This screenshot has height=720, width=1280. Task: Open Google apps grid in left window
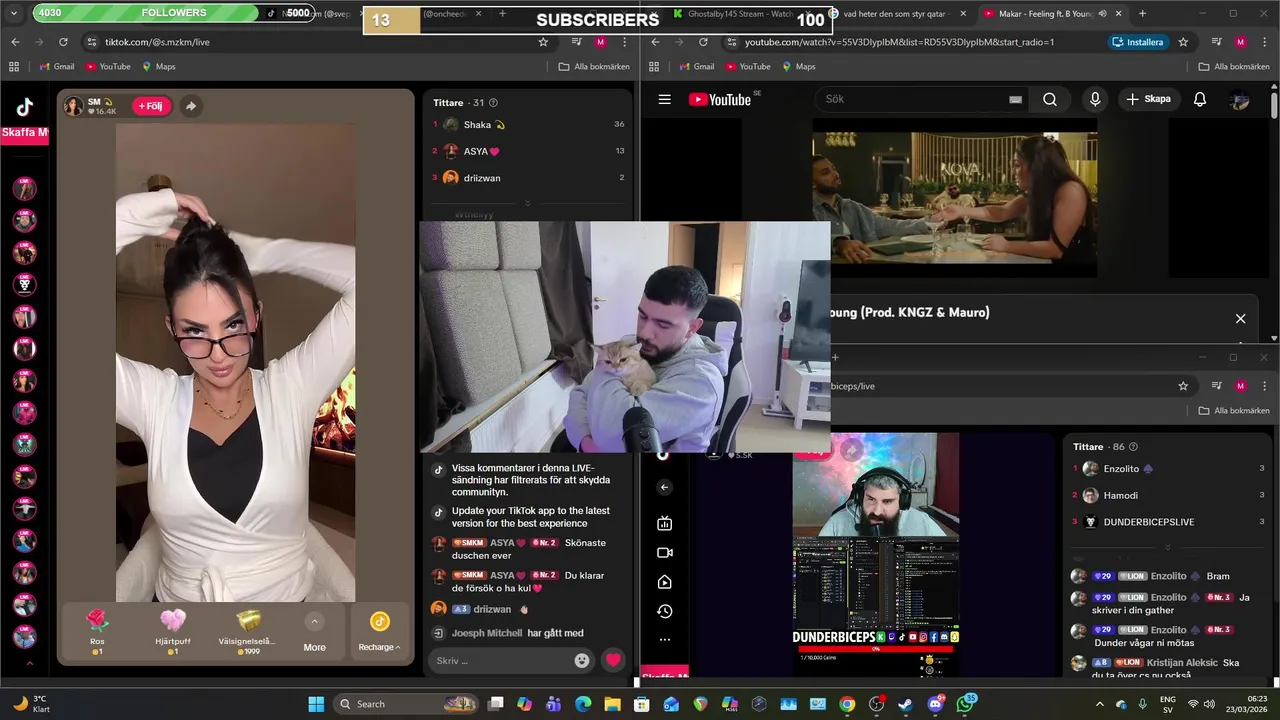[x=14, y=67]
